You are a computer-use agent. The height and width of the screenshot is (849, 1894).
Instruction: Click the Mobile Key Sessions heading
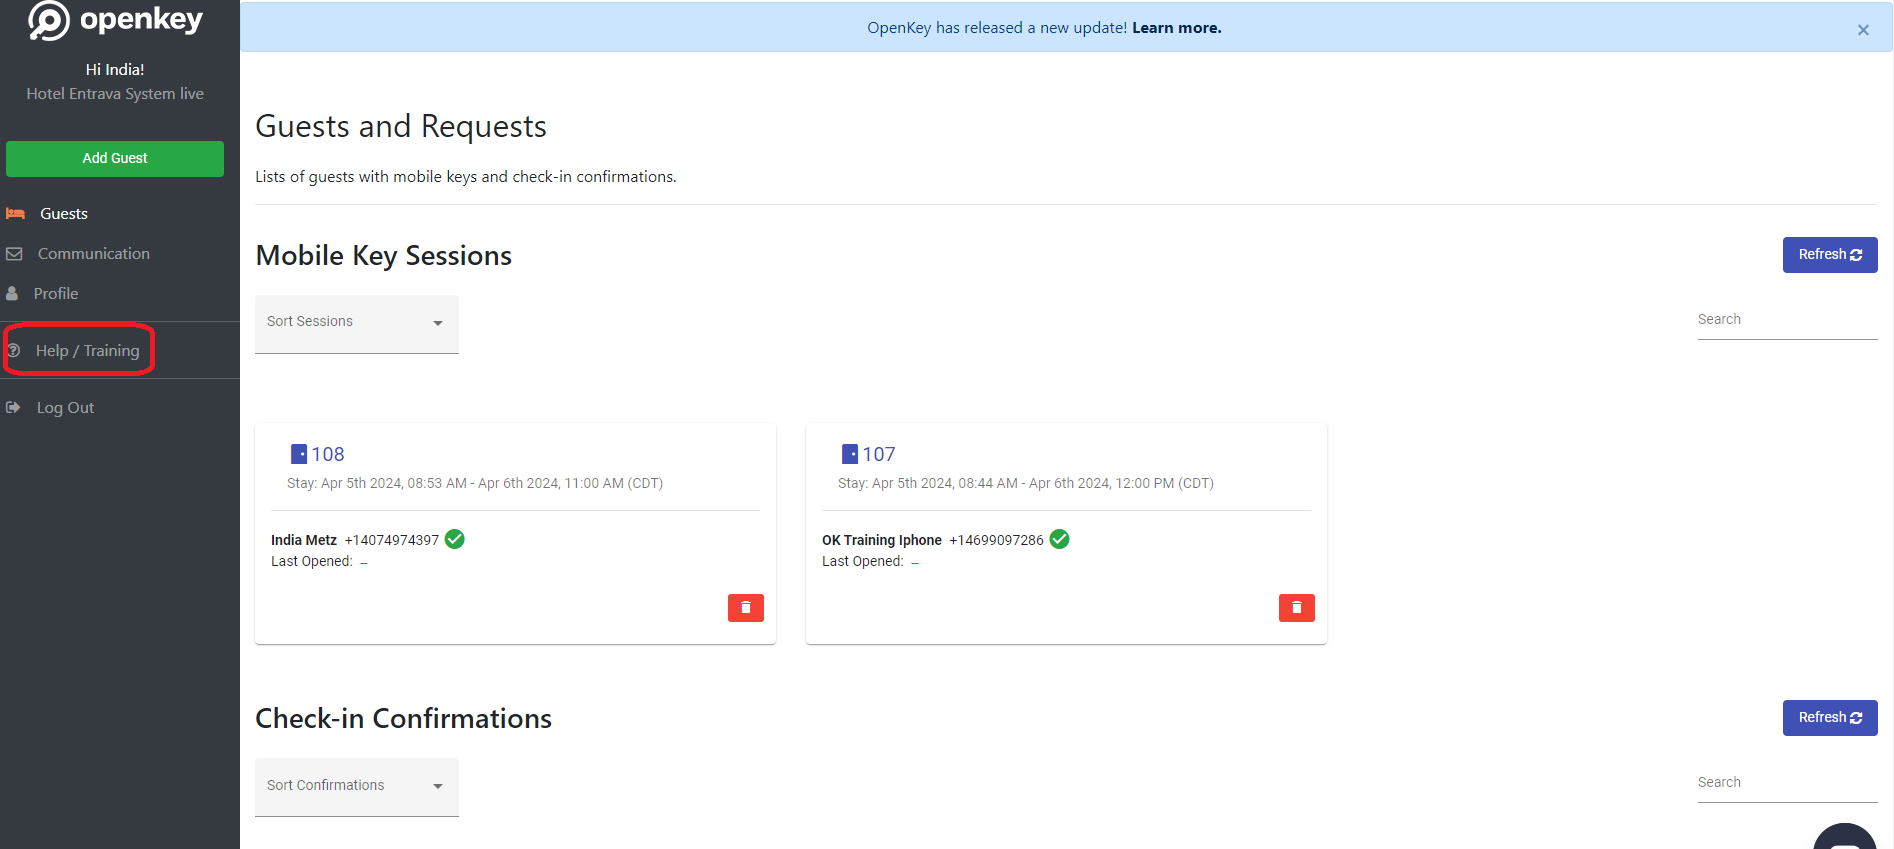[384, 256]
